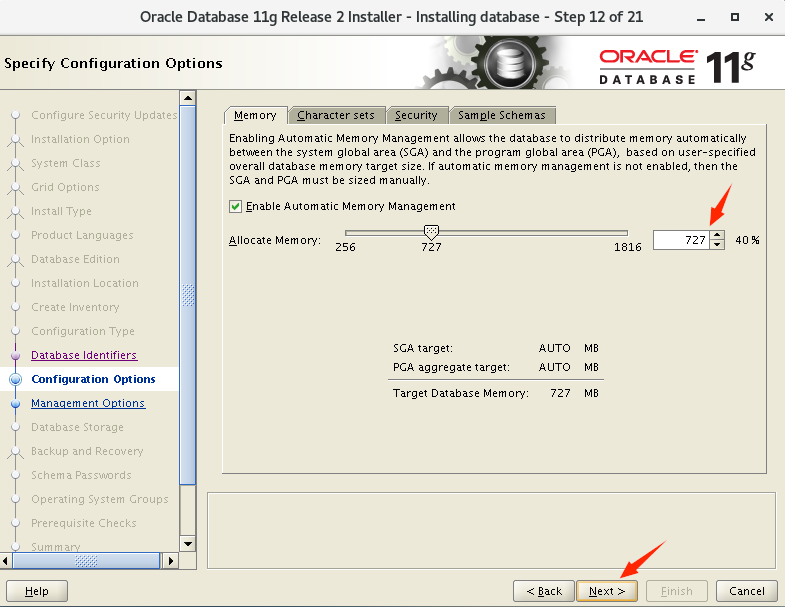Viewport: 785px width, 607px height.
Task: Click the slider maximum value 1816
Action: point(628,247)
